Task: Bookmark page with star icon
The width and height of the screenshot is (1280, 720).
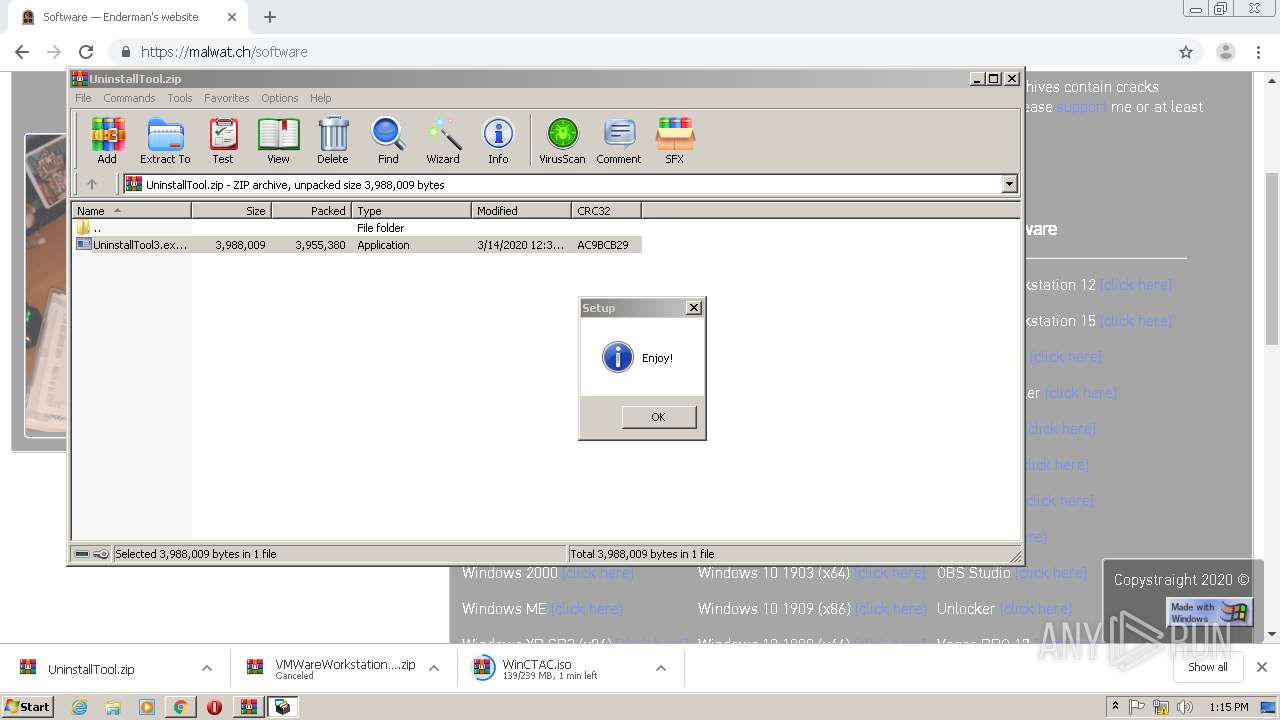Action: point(1186,52)
